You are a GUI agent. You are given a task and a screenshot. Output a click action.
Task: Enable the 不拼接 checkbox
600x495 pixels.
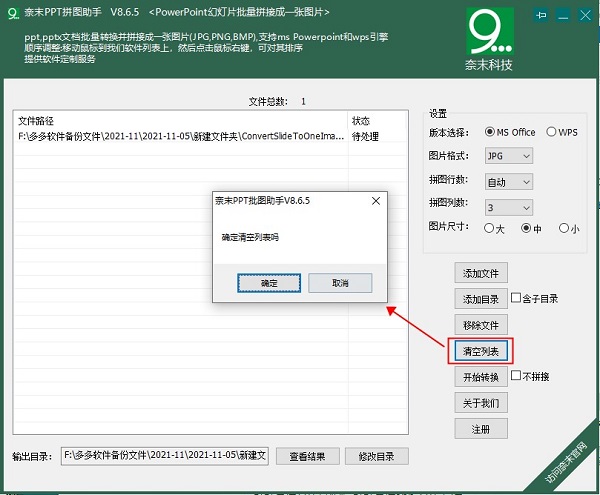[x=516, y=375]
